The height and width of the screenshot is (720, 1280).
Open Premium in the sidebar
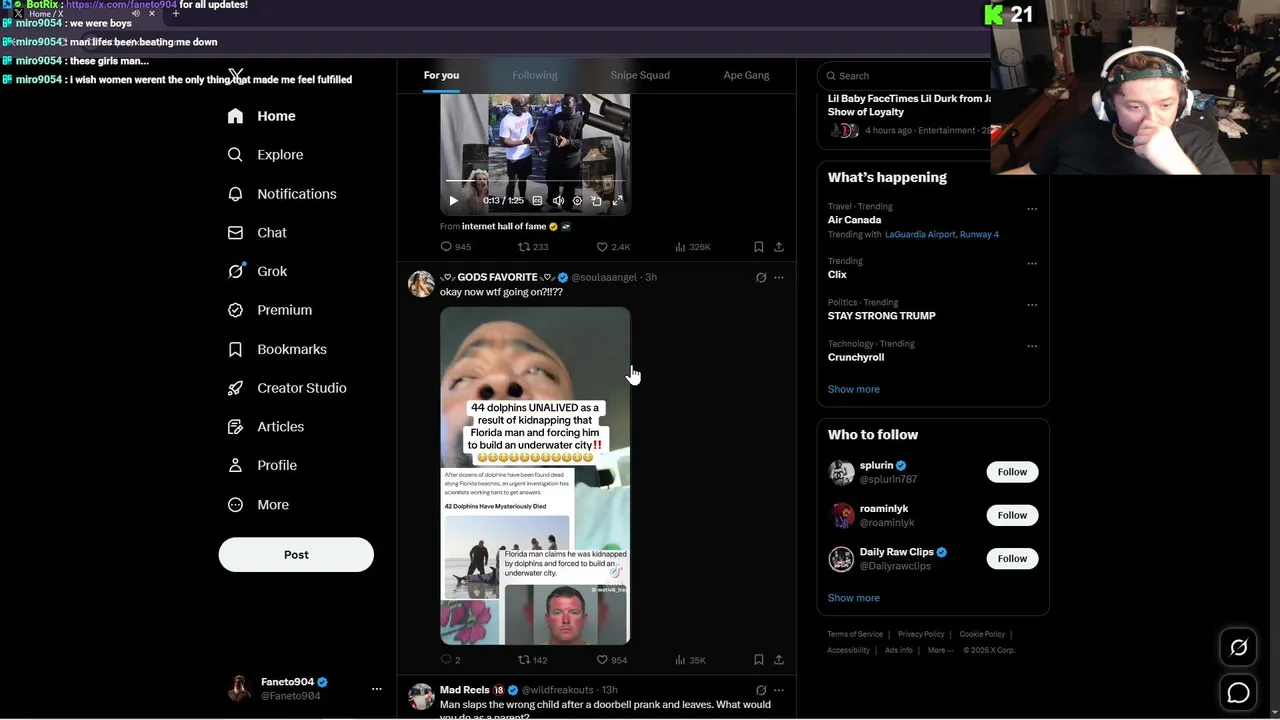click(x=270, y=310)
